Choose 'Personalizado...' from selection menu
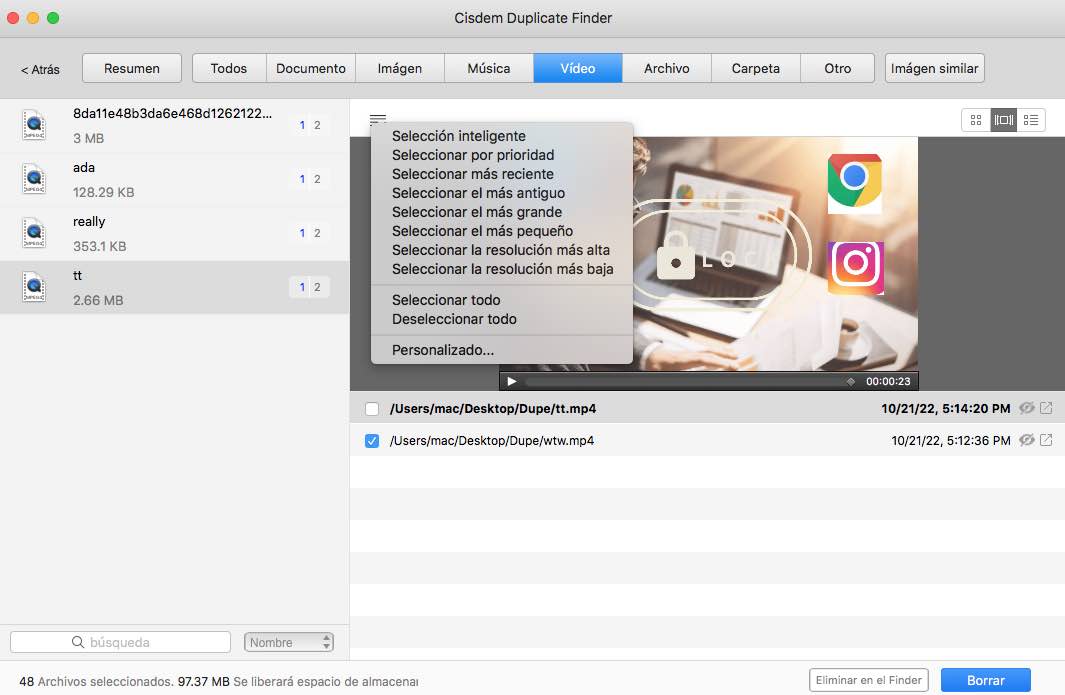The height and width of the screenshot is (695, 1065). click(x=442, y=350)
